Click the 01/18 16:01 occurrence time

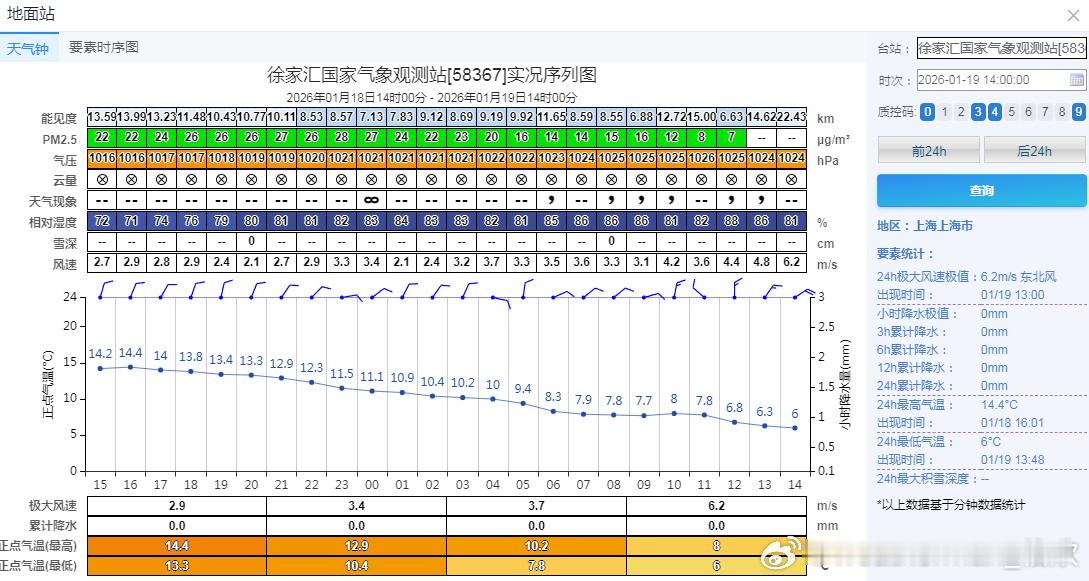pos(1013,423)
